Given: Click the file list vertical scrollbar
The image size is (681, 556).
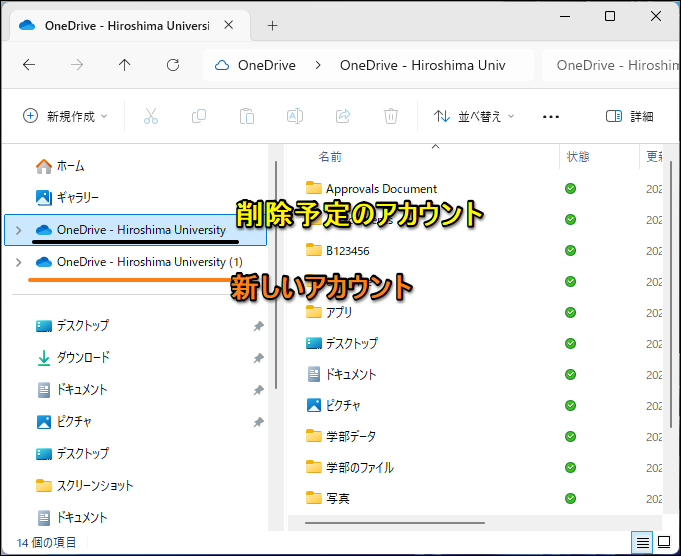Looking at the screenshot, I should (x=671, y=294).
